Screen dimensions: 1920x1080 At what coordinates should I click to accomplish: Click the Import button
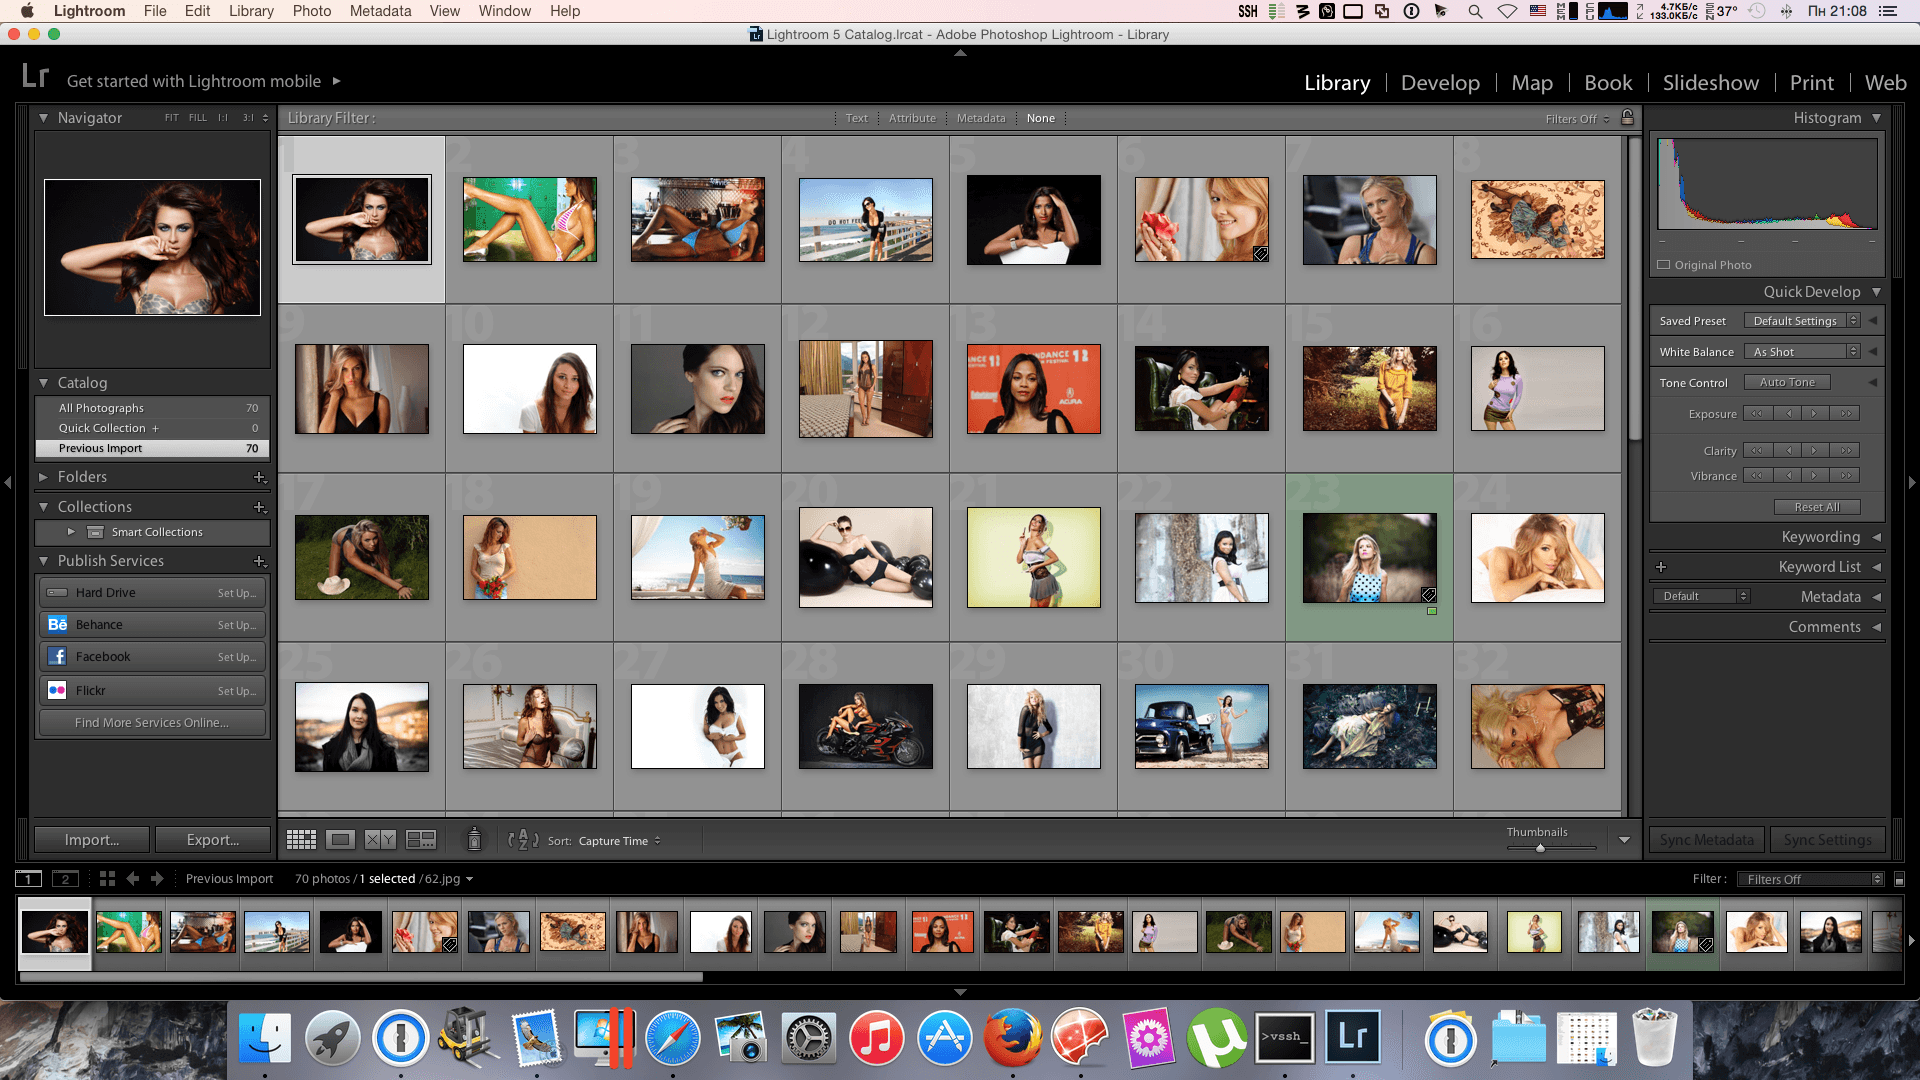pyautogui.click(x=90, y=839)
